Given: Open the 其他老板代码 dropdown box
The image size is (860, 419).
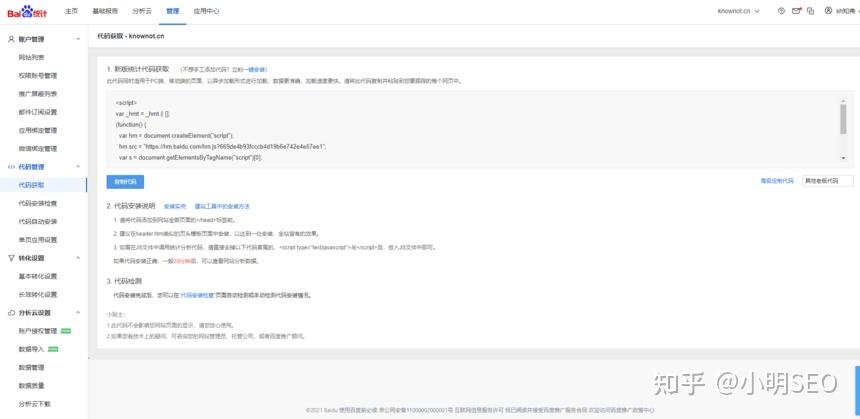Looking at the screenshot, I should (x=828, y=180).
